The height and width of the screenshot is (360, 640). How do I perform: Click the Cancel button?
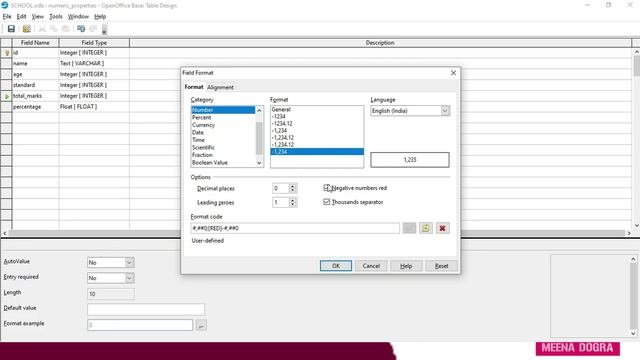371,266
